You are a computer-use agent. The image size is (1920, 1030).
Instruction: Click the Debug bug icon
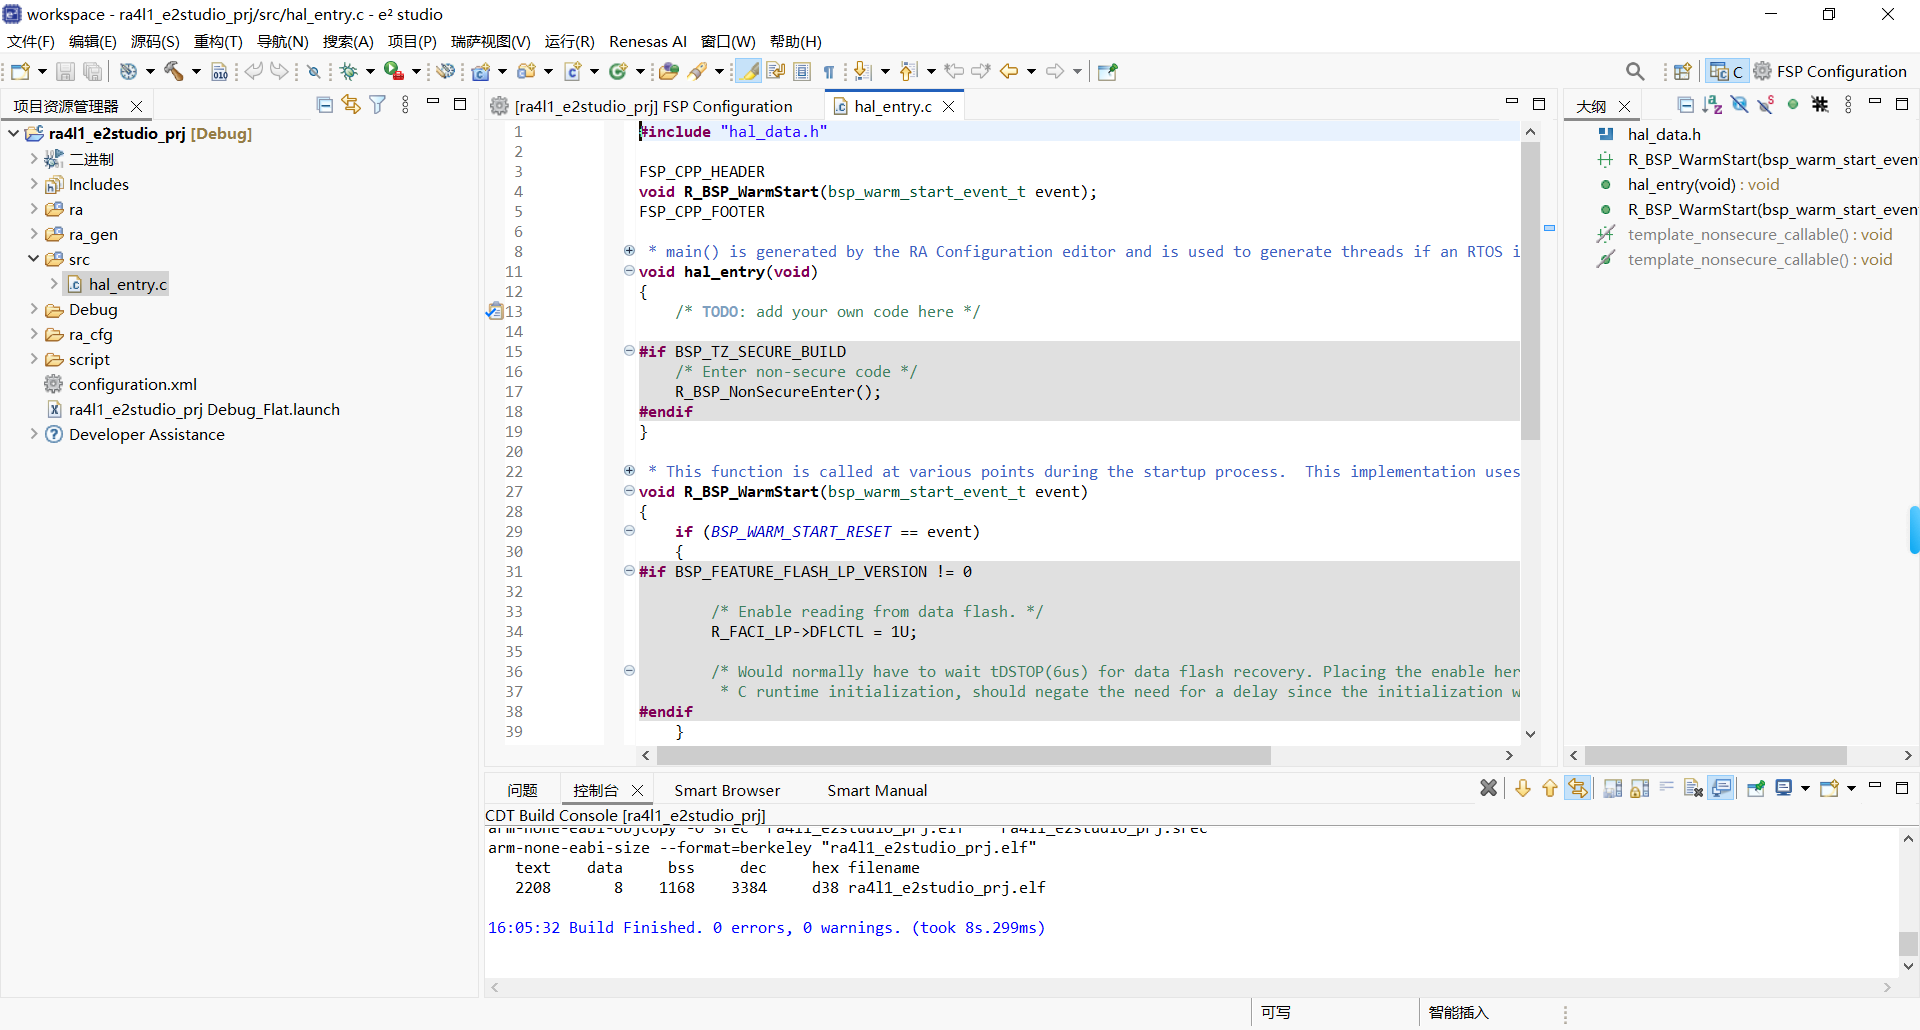coord(349,71)
